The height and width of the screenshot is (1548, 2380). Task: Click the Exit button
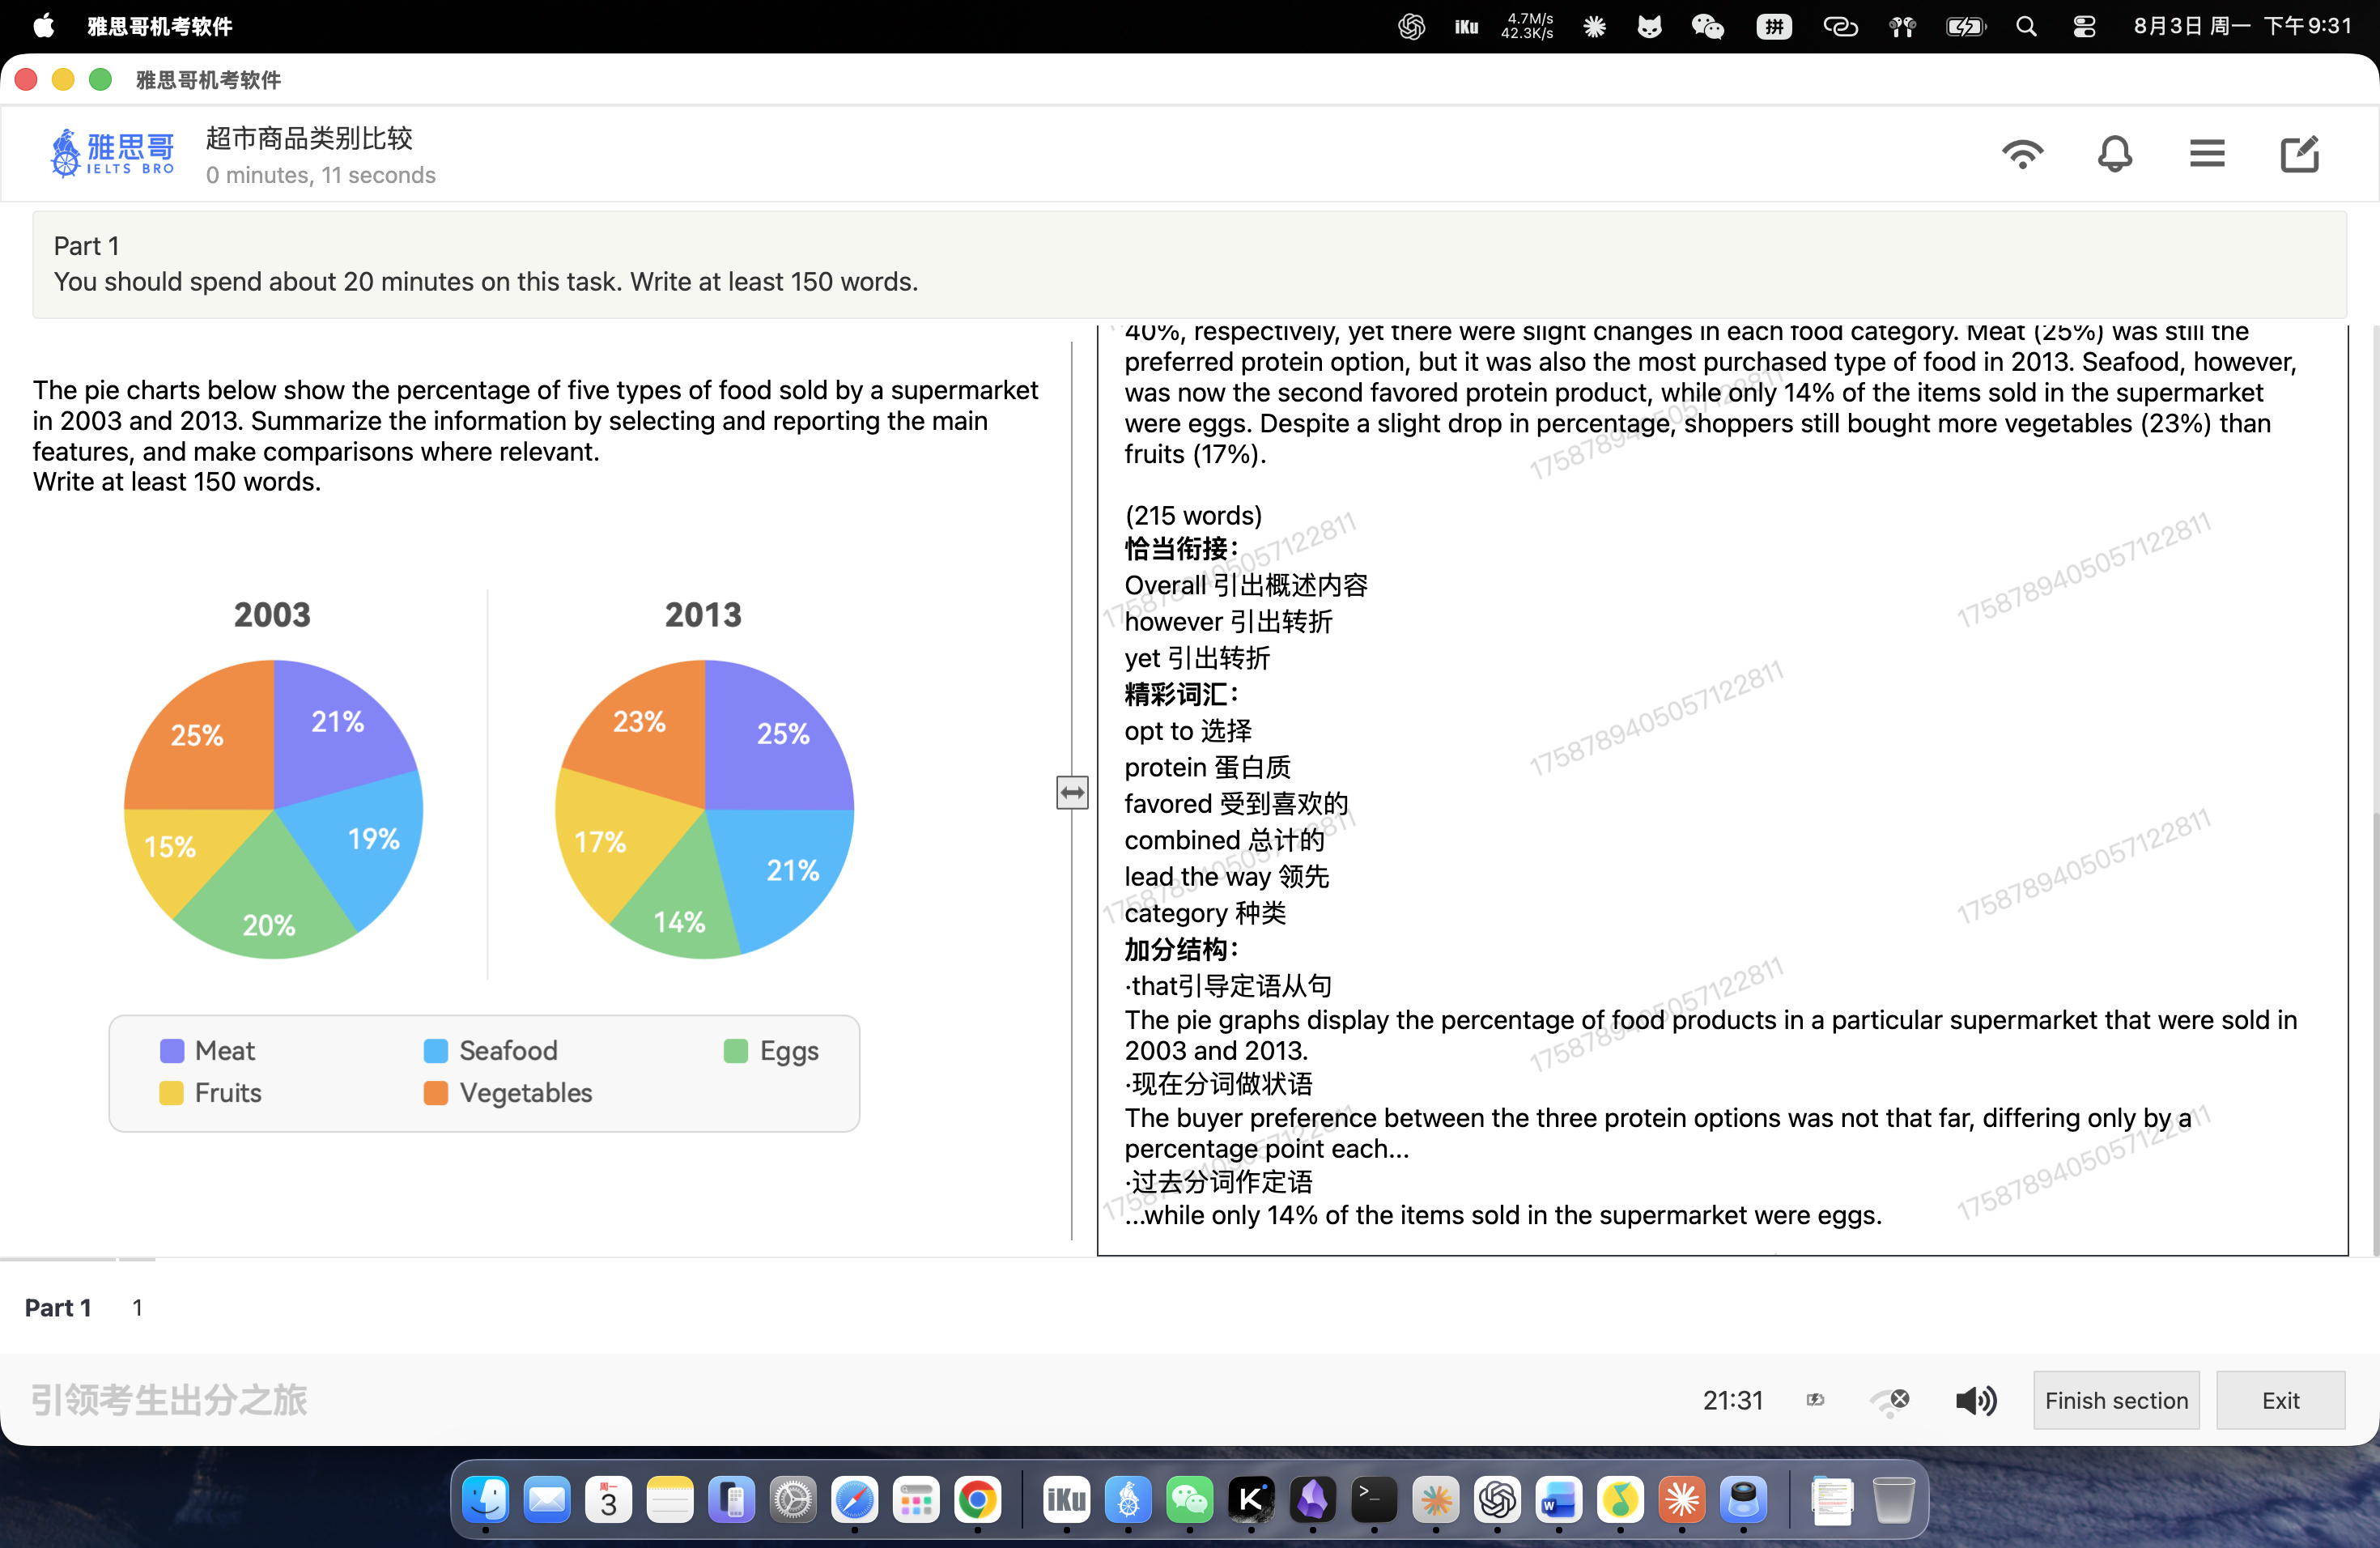(x=2280, y=1400)
